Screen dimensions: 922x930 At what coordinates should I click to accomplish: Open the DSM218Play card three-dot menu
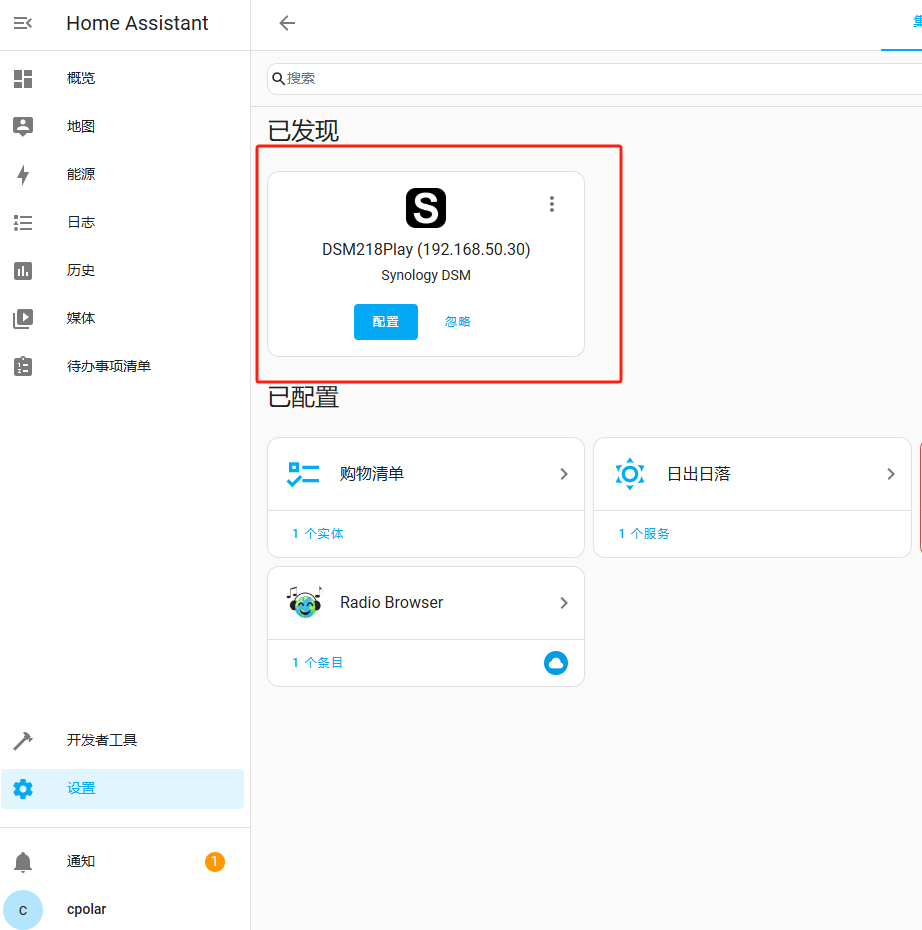pyautogui.click(x=551, y=204)
